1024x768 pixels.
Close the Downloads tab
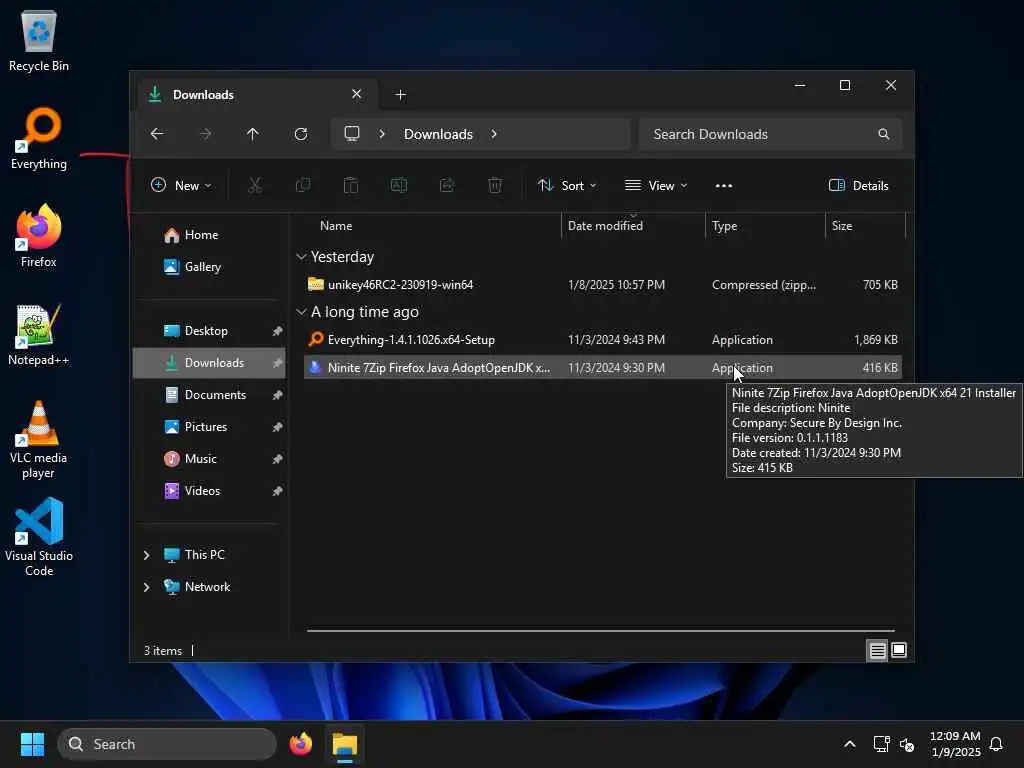tap(357, 94)
